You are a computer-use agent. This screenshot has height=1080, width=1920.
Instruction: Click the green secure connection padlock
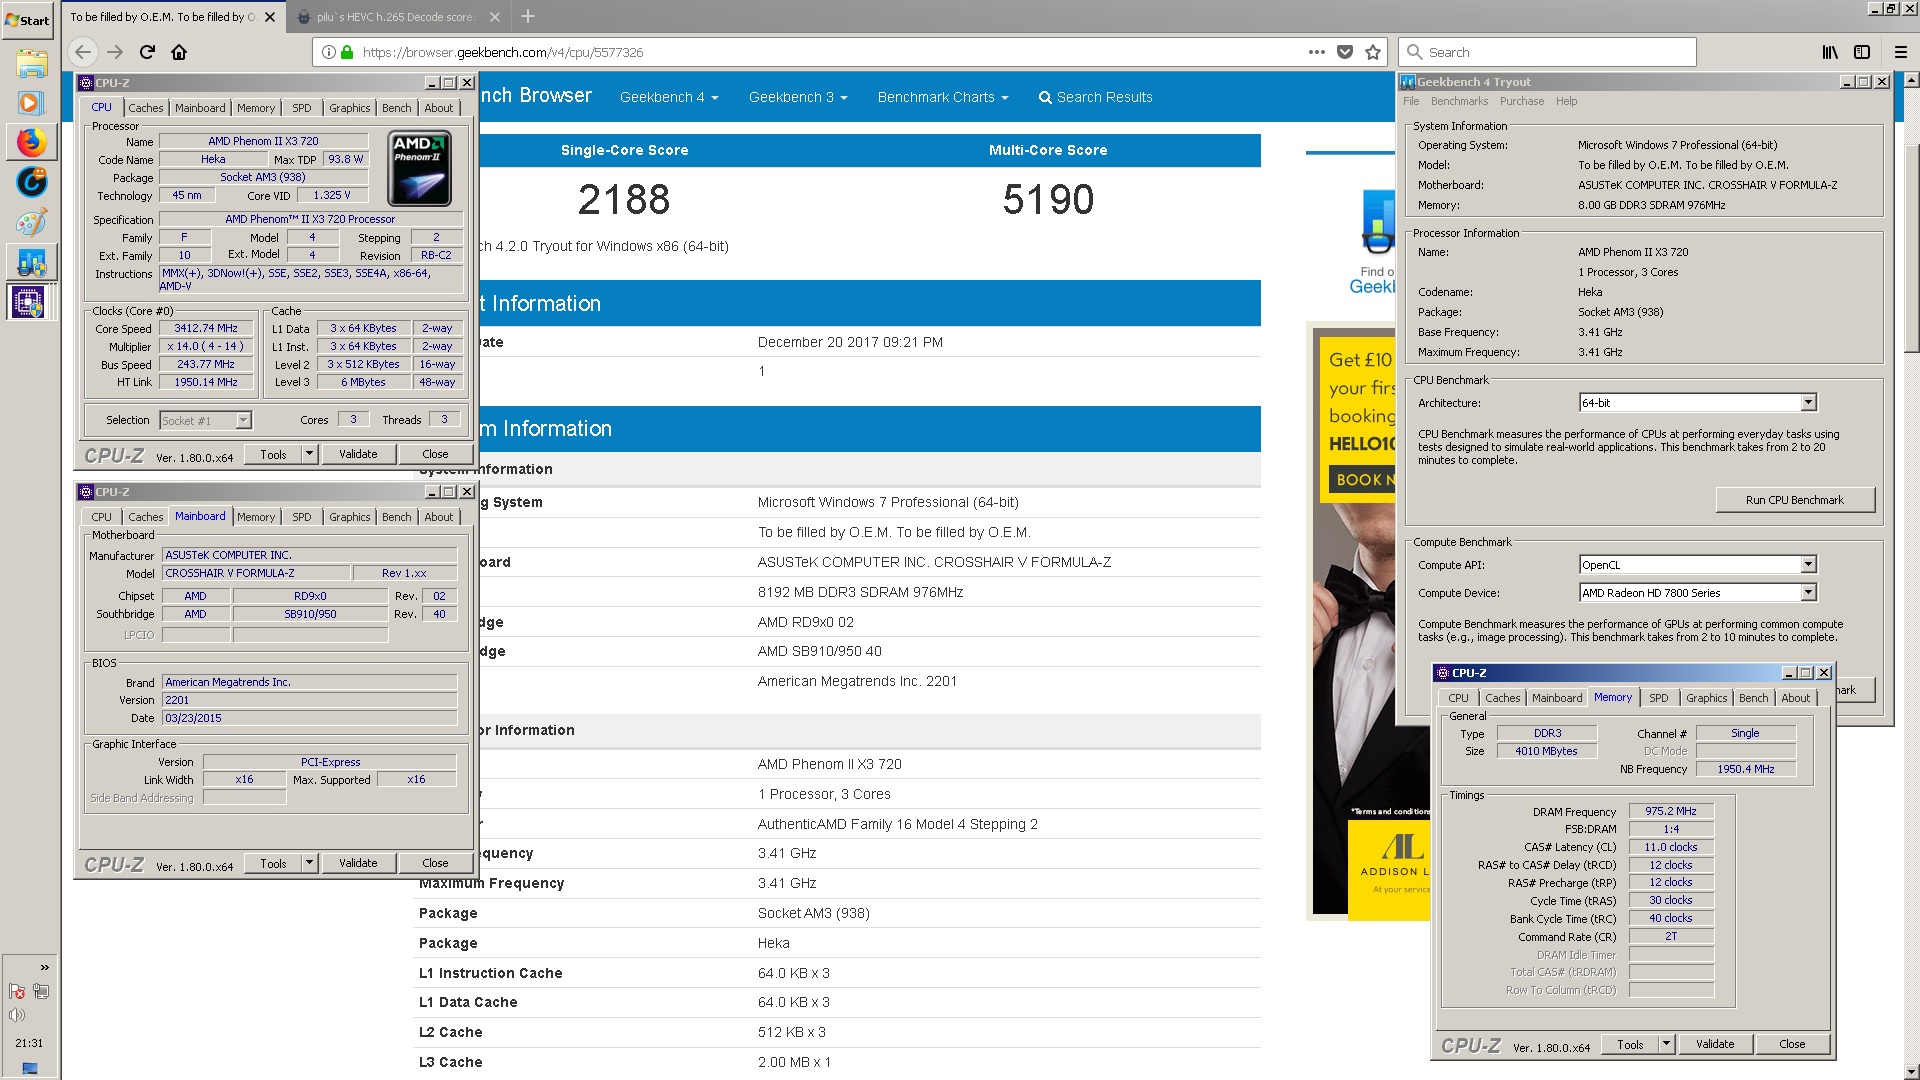[347, 52]
